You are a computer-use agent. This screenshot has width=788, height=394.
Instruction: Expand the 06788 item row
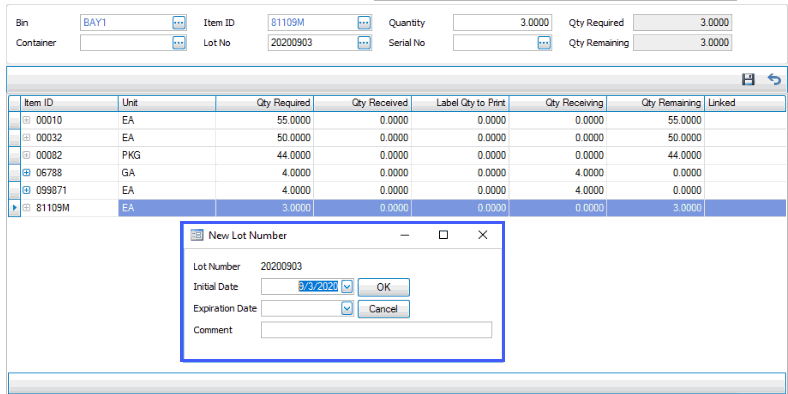tap(27, 173)
